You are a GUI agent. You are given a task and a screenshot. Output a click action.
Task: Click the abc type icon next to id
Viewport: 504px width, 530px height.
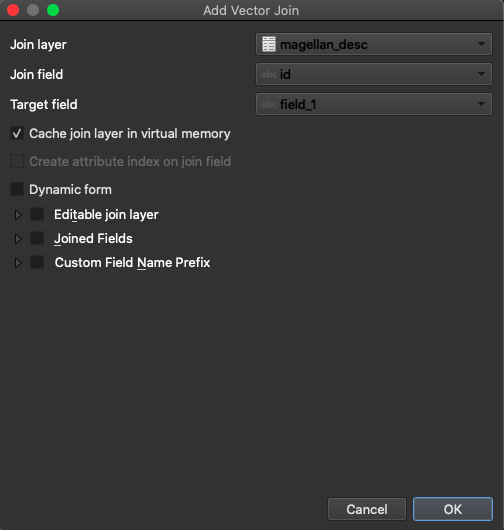269,74
